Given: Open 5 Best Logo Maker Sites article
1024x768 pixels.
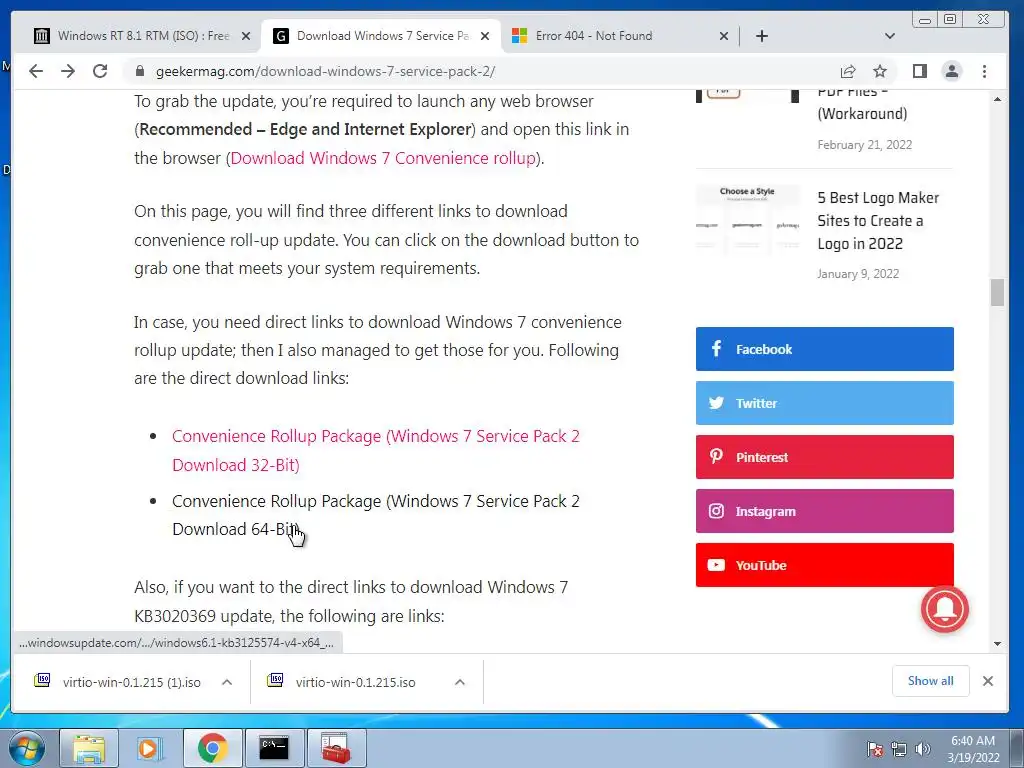Looking at the screenshot, I should pyautogui.click(x=878, y=221).
